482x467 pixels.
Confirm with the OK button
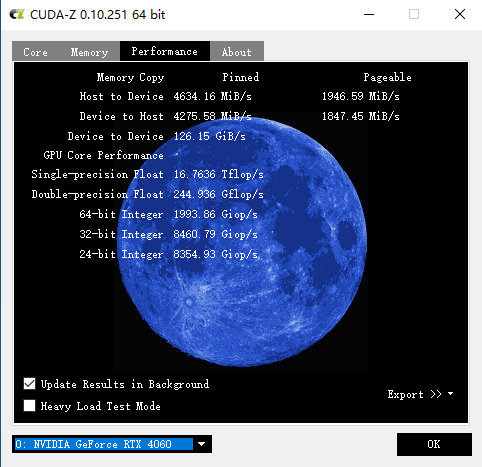434,444
